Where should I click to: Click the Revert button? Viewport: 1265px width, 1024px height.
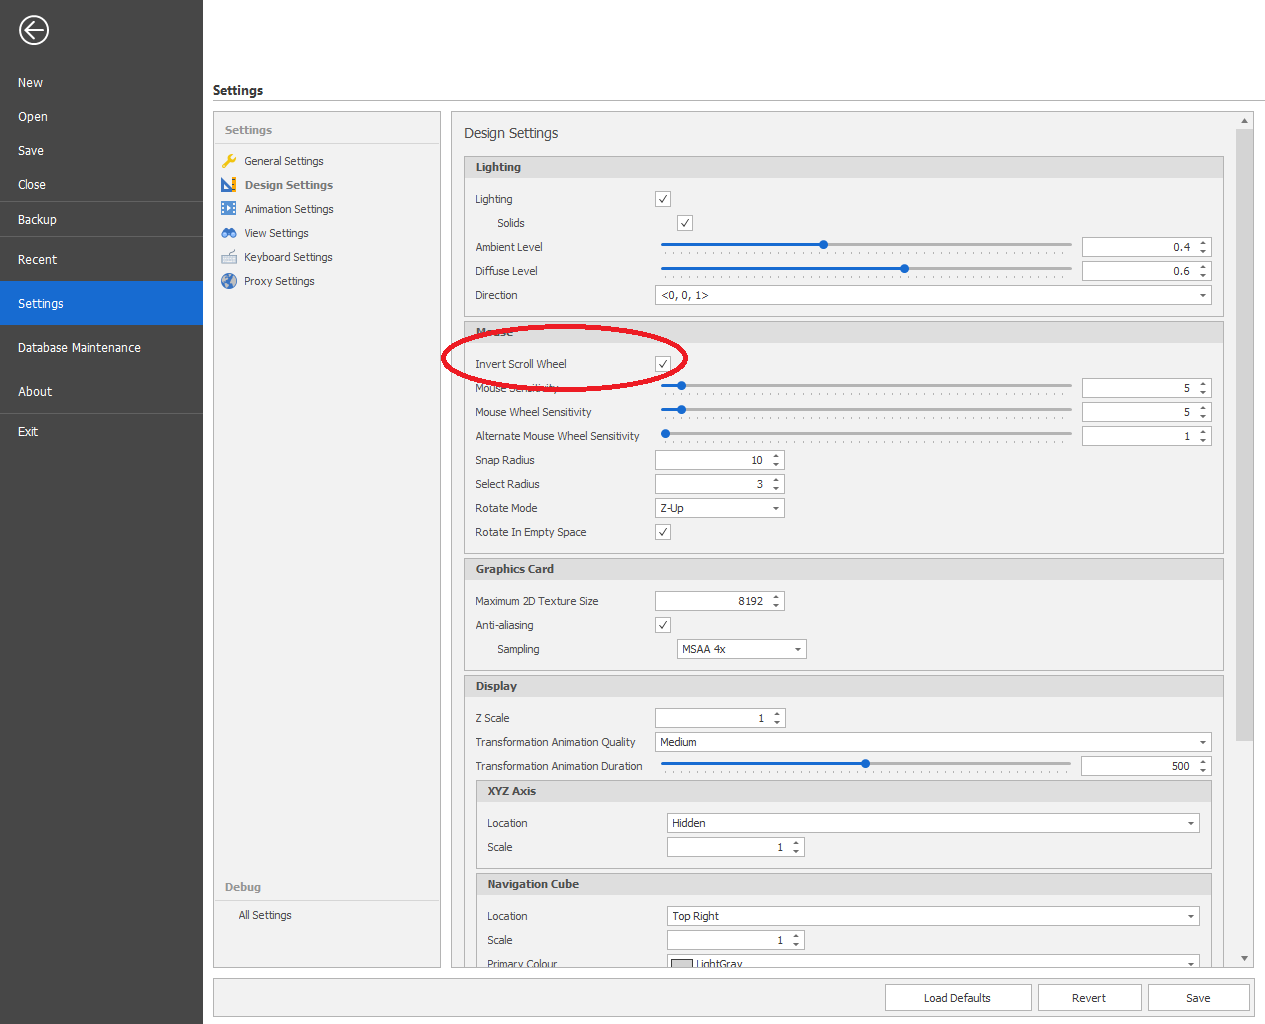1088,998
